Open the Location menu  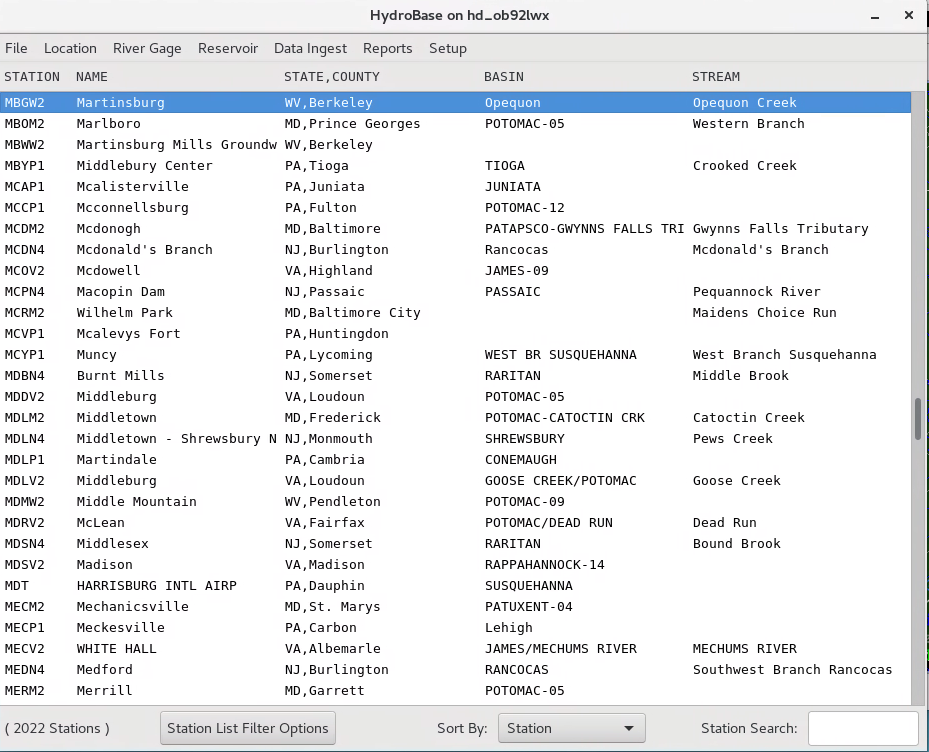pyautogui.click(x=70, y=49)
